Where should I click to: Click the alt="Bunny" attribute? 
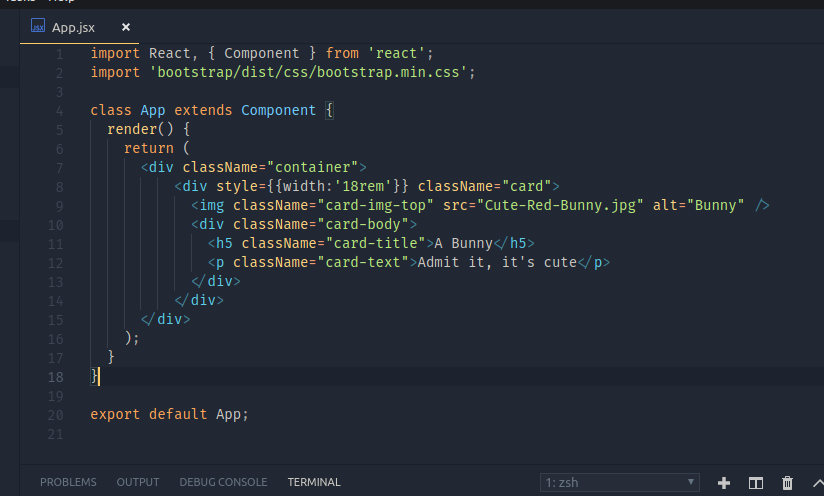[x=698, y=205]
